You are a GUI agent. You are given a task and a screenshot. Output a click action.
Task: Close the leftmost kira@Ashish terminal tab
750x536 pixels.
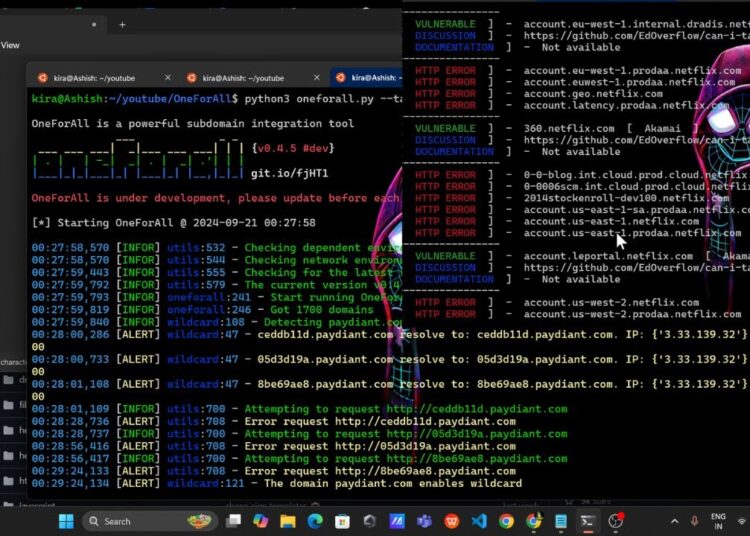(x=167, y=77)
